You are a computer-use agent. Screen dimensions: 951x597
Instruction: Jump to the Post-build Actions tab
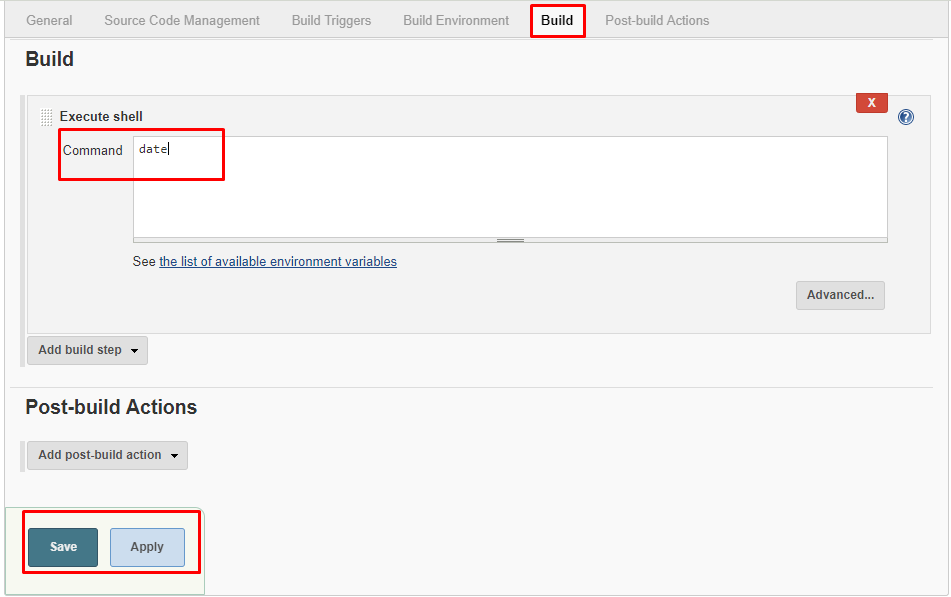tap(657, 20)
